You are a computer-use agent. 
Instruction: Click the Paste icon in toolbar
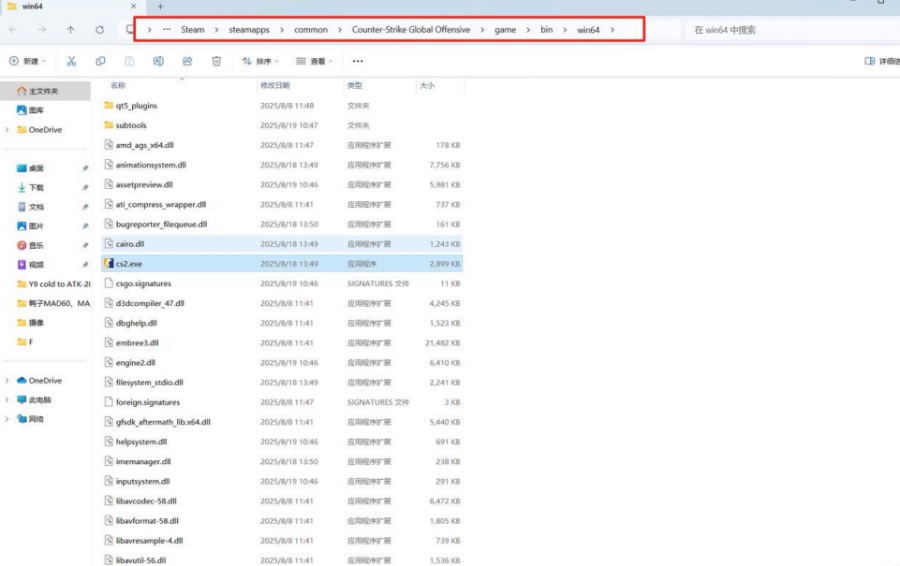tap(129, 61)
